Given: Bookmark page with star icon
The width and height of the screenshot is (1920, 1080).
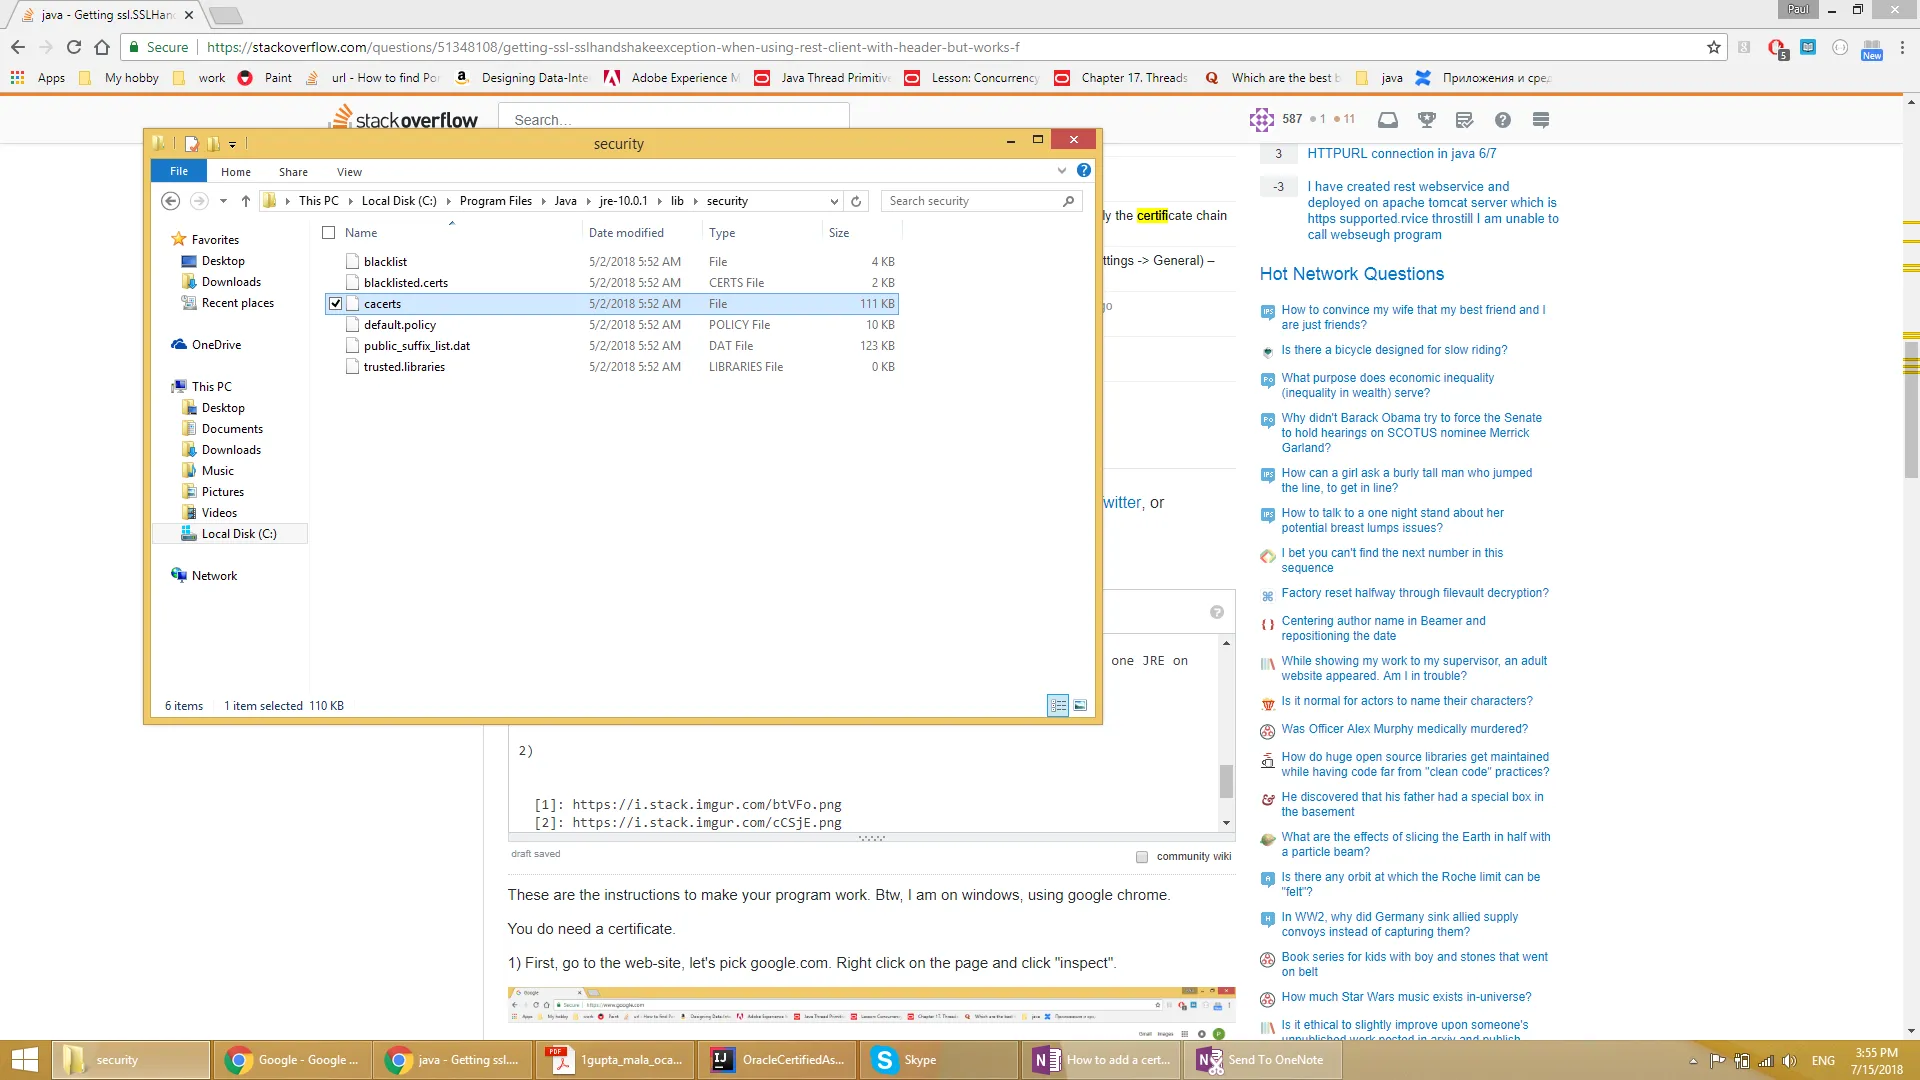Looking at the screenshot, I should [1713, 47].
